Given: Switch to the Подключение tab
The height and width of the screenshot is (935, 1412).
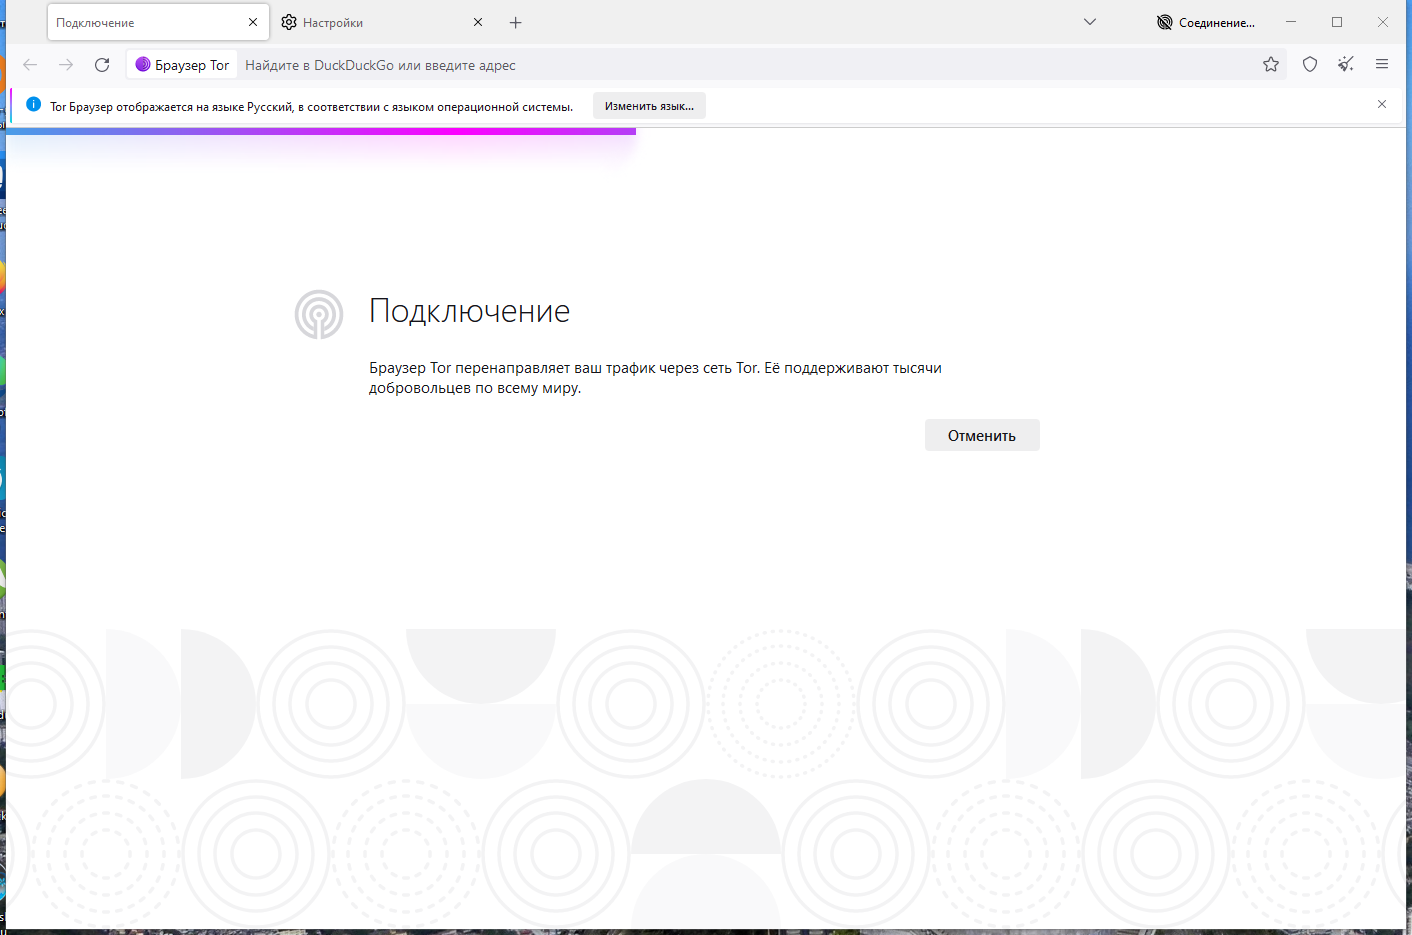Looking at the screenshot, I should [x=158, y=22].
